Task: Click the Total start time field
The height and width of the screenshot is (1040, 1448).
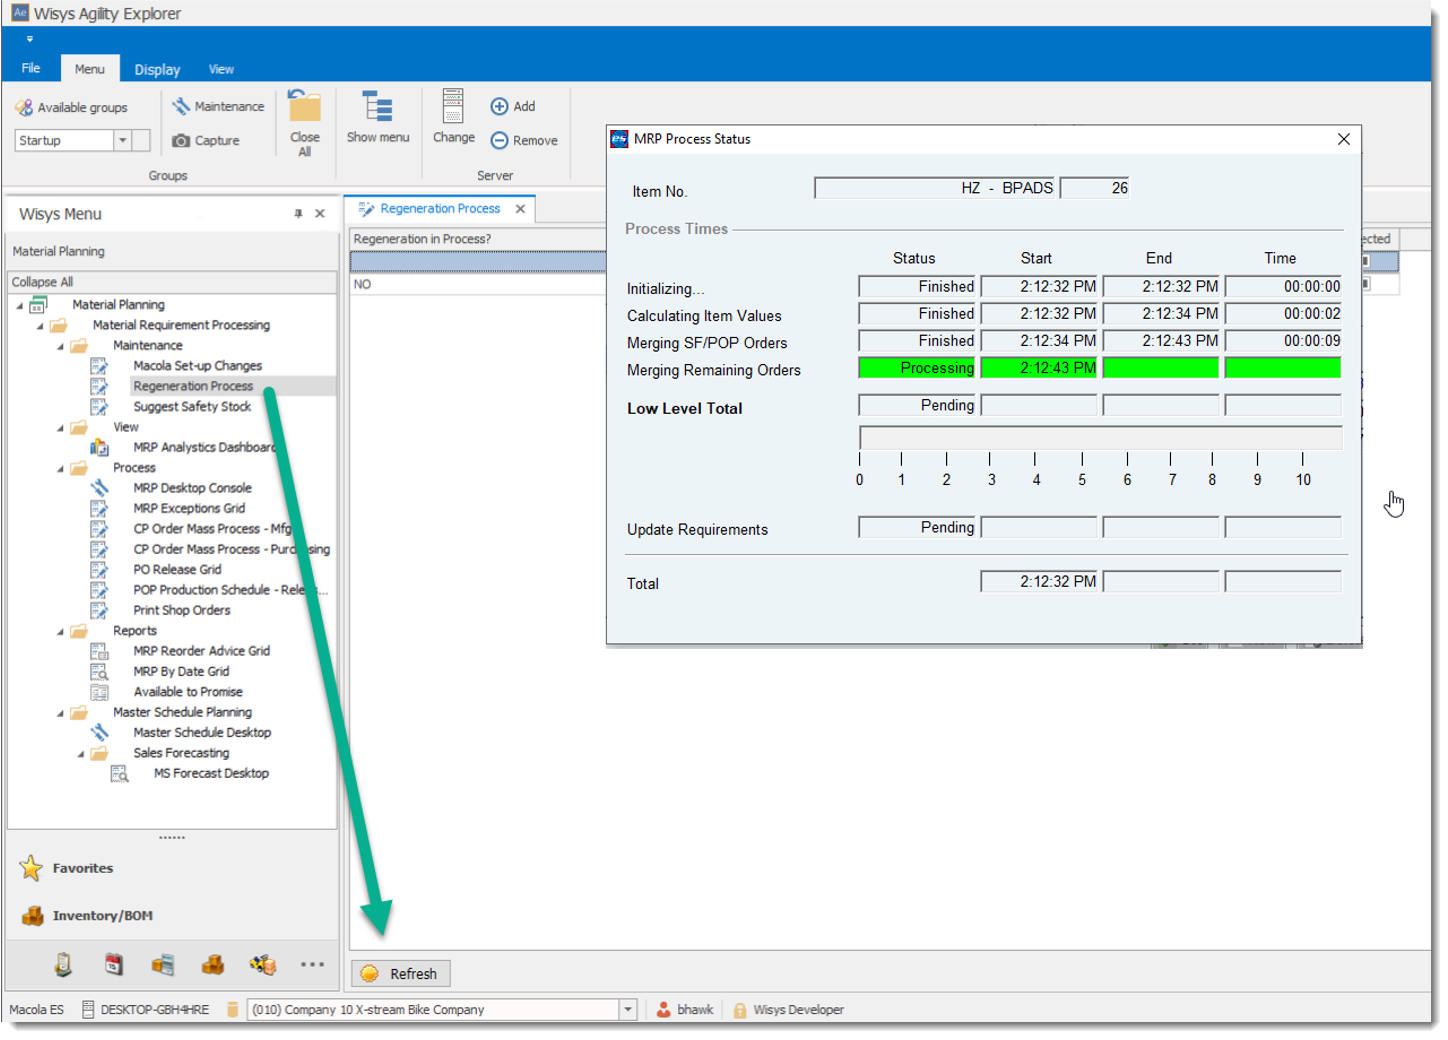Action: click(1040, 582)
